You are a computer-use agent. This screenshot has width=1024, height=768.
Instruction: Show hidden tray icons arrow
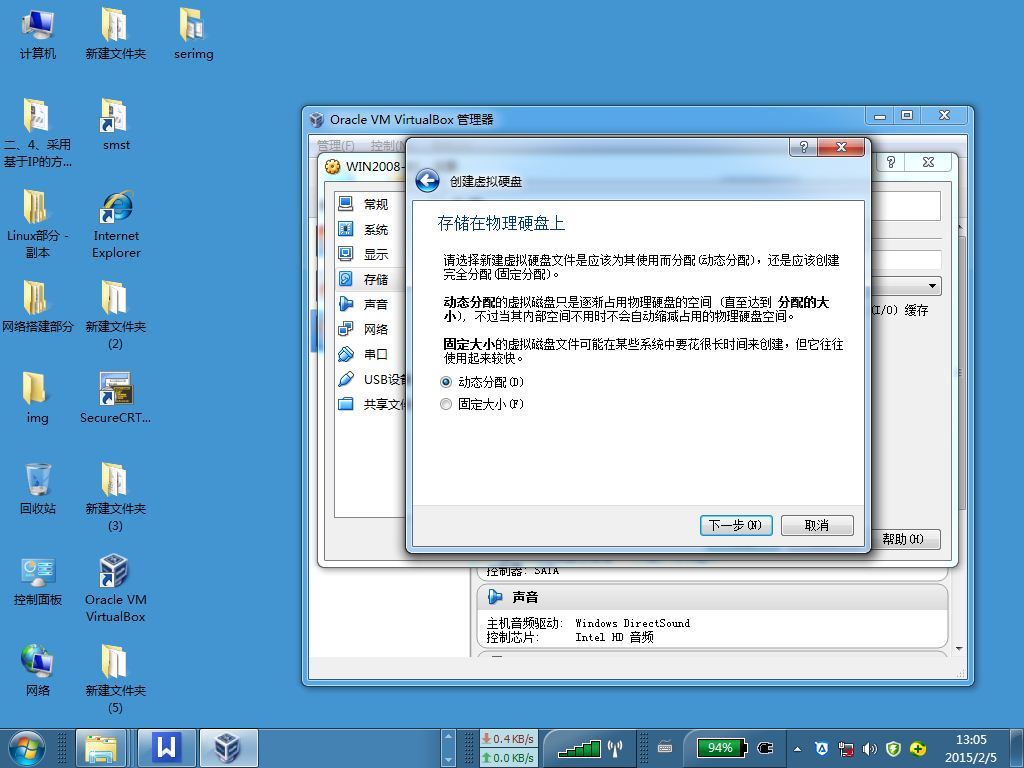click(x=797, y=749)
